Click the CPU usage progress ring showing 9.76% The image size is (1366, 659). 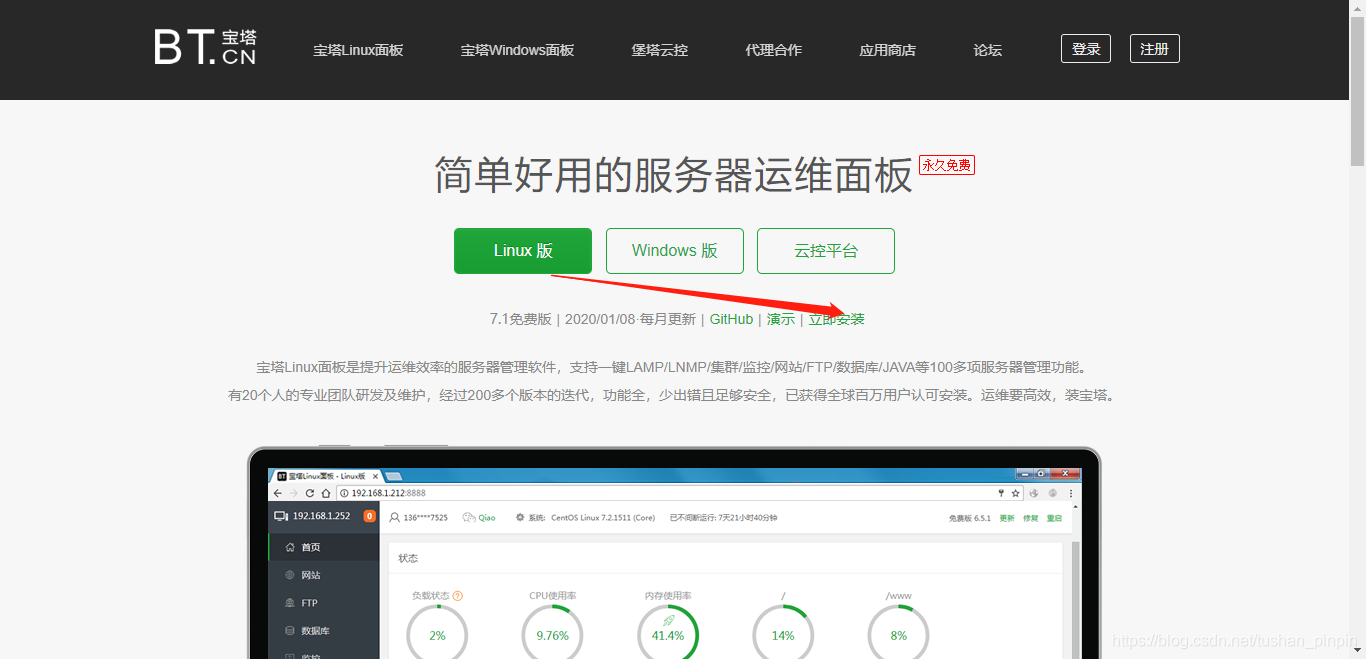[x=551, y=635]
